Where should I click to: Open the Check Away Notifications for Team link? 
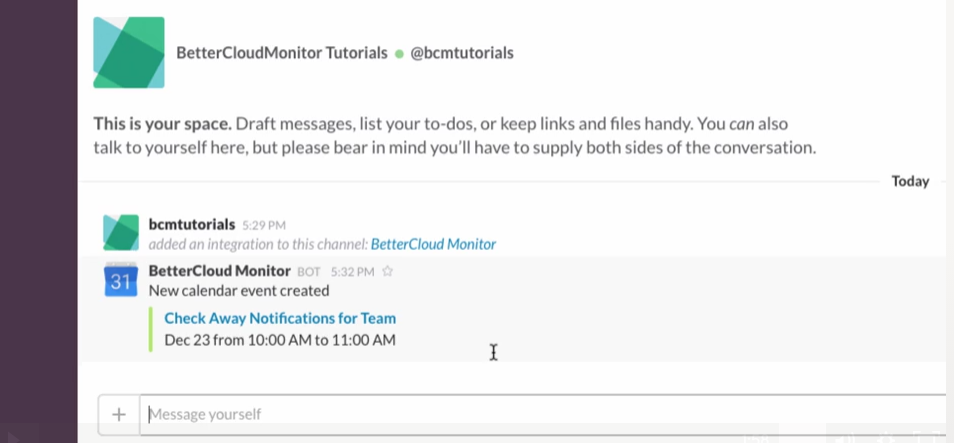[280, 318]
